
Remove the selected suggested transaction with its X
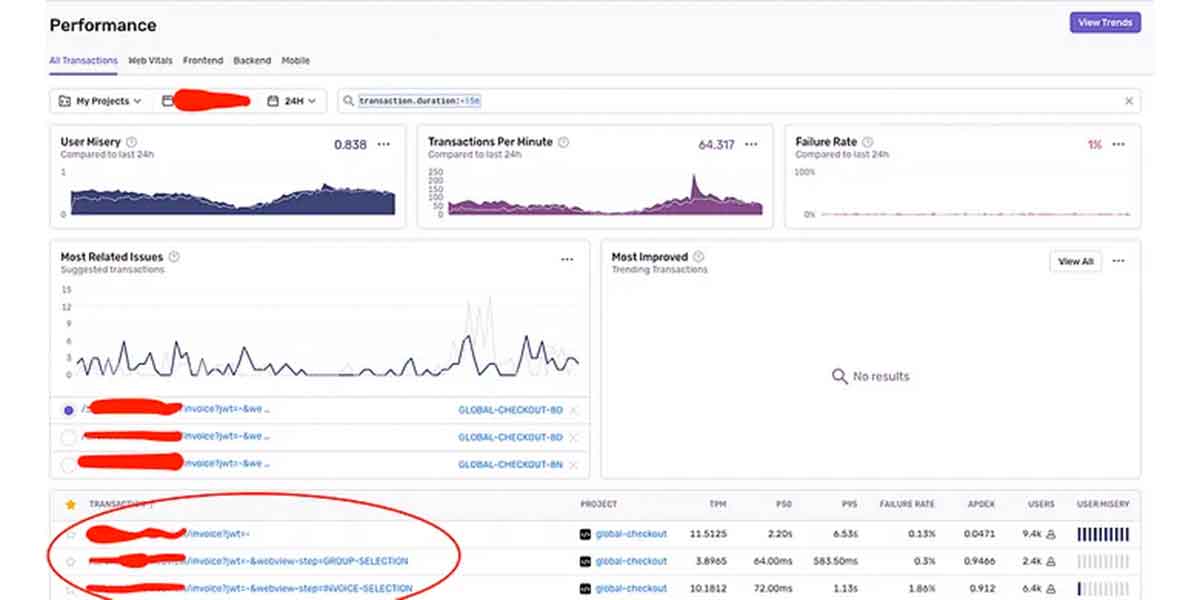[573, 410]
